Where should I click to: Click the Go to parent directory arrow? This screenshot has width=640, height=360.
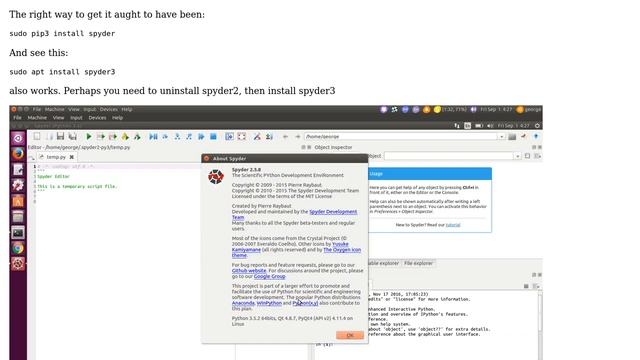coord(536,136)
